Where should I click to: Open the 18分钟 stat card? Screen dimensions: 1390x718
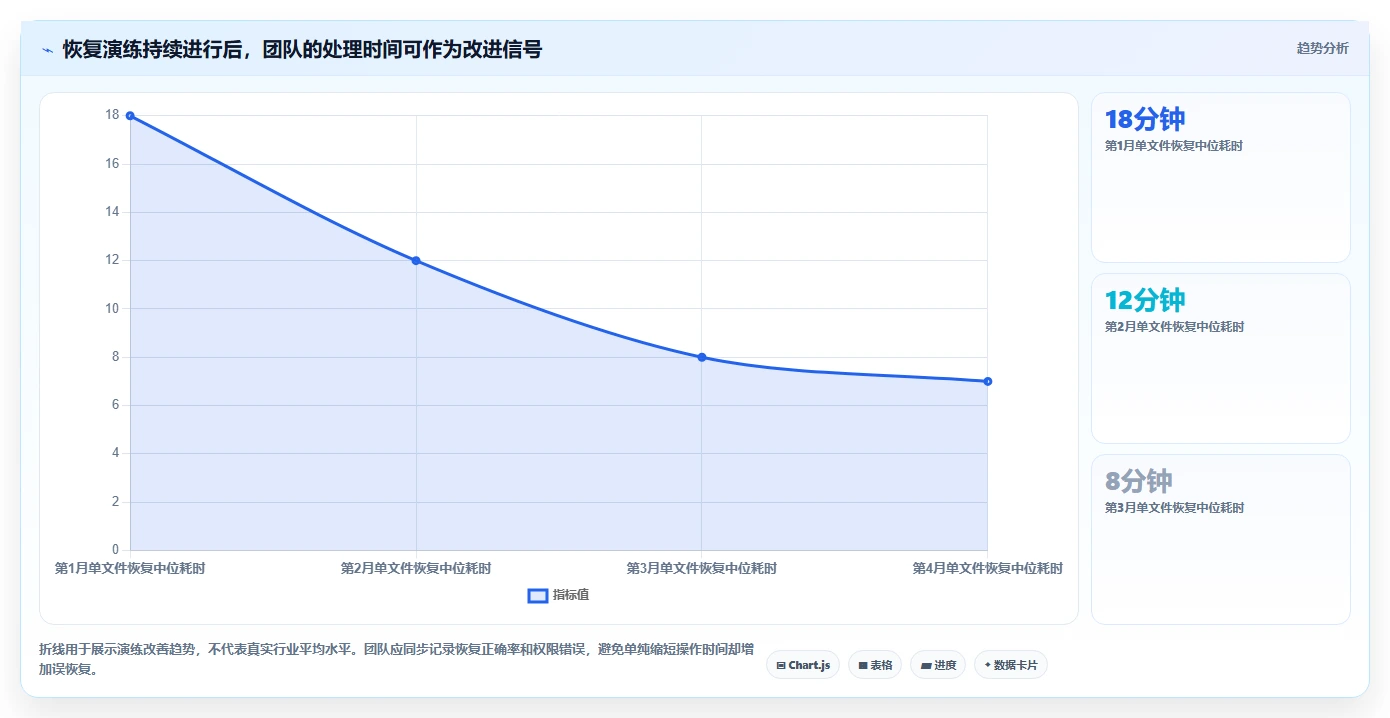1221,178
